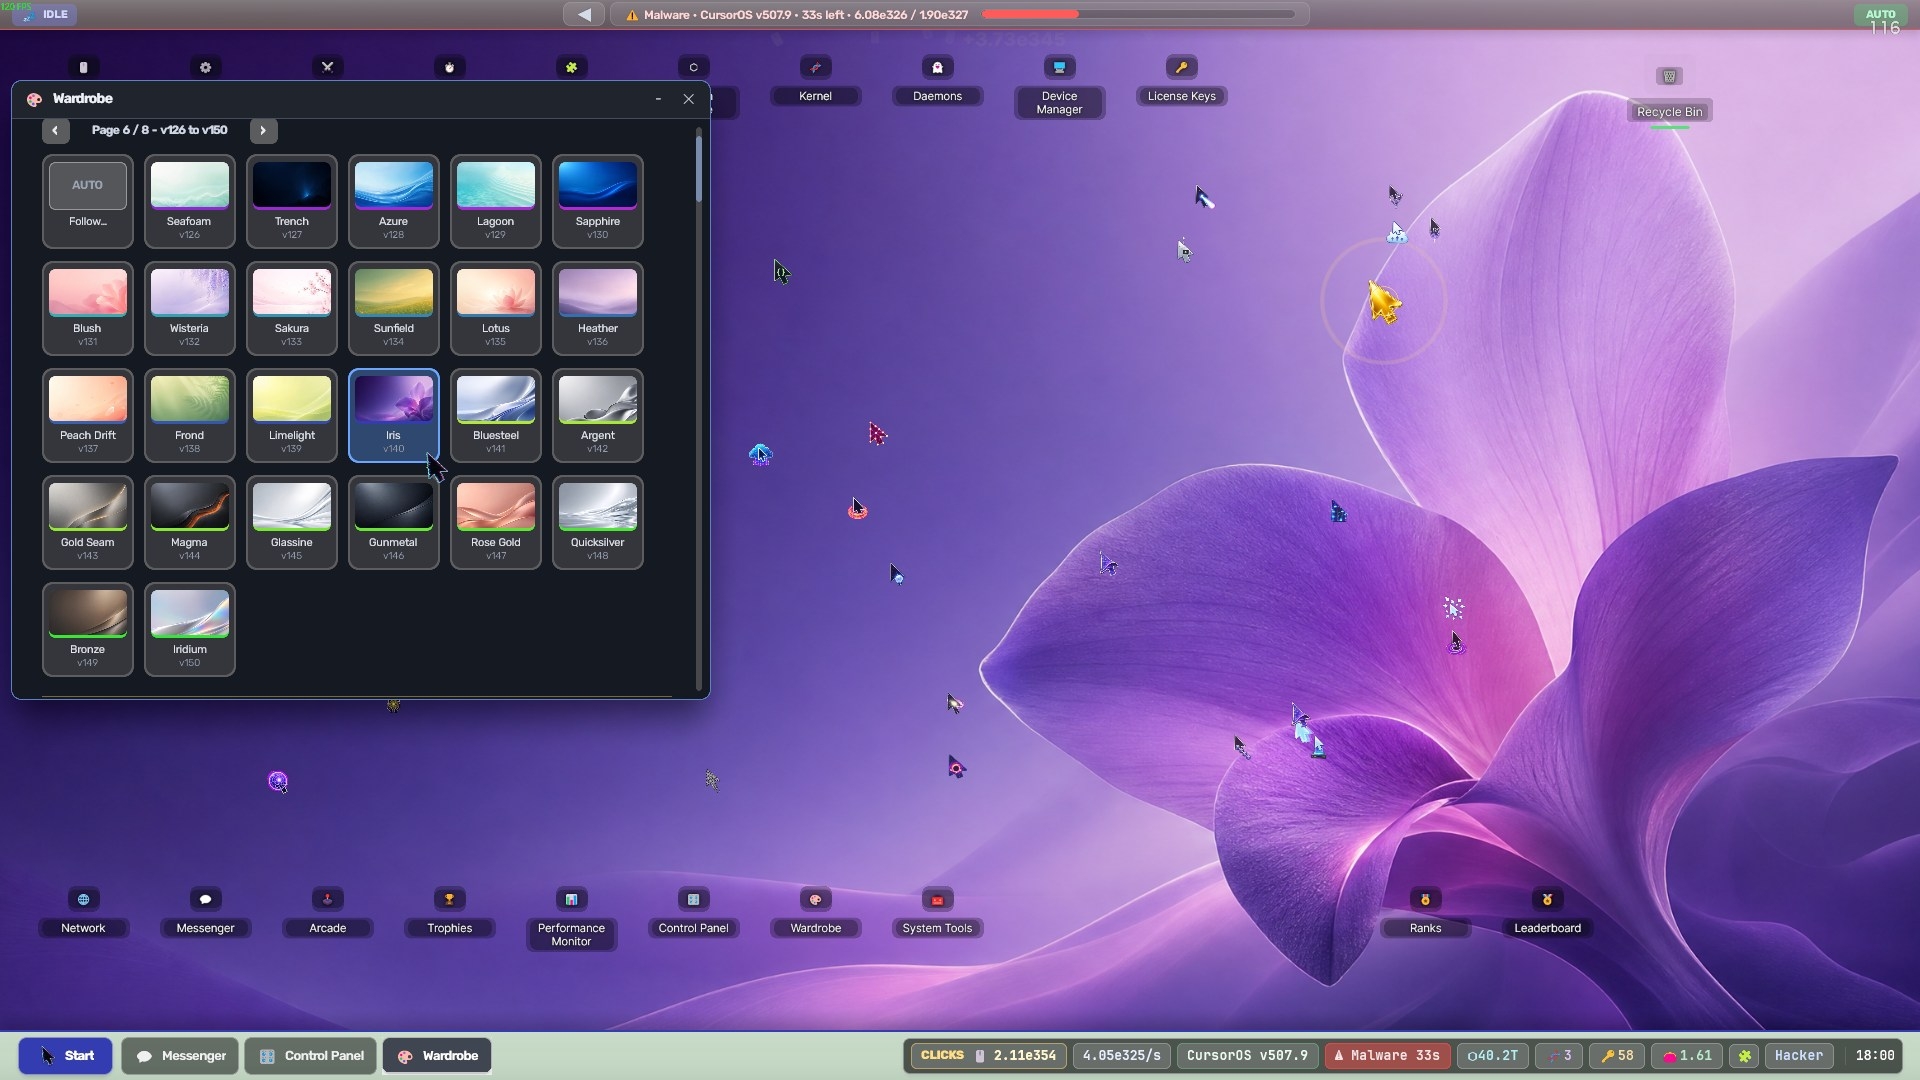Click the CLICKS counter 2.11e354
Viewport: 1920px width, 1080px height.
(987, 1056)
